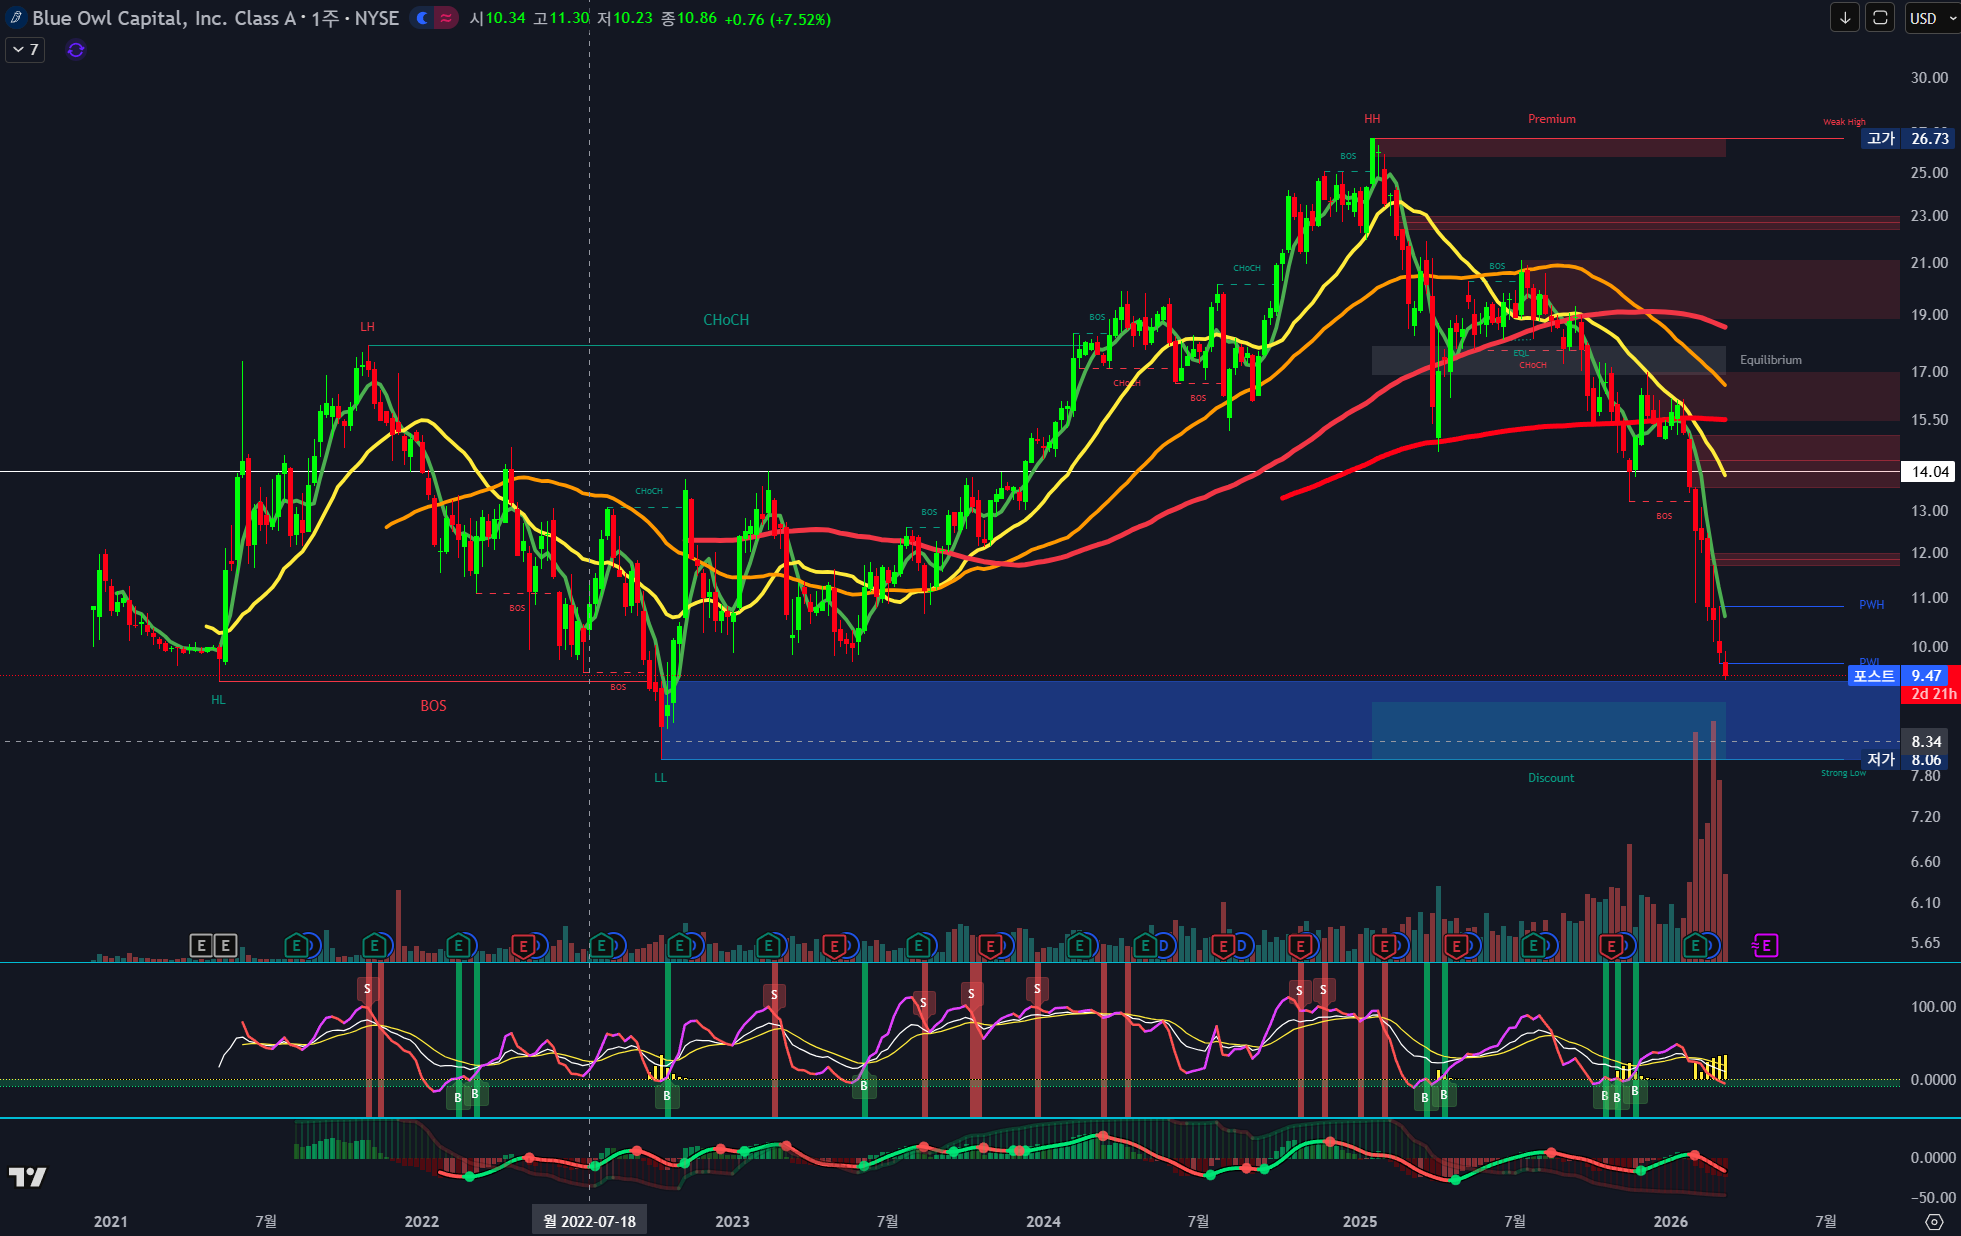Click the down-arrow icon left of USD
This screenshot has width=1961, height=1236.
point(1844,18)
